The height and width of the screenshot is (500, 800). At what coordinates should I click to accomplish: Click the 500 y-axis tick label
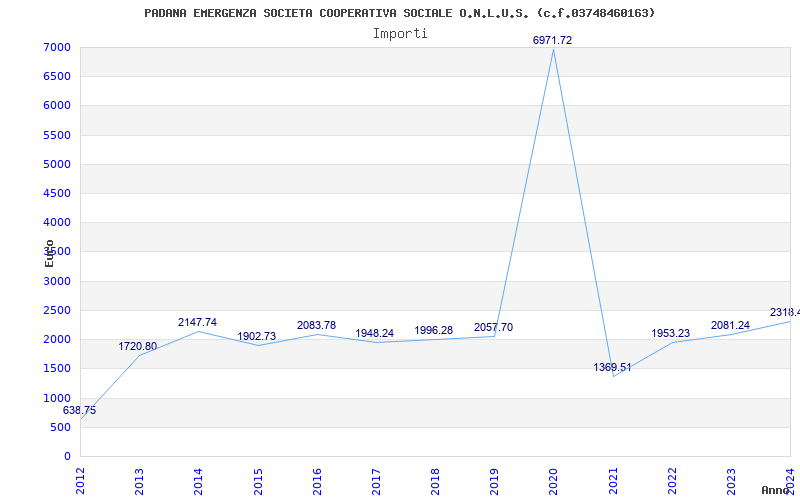[63, 427]
